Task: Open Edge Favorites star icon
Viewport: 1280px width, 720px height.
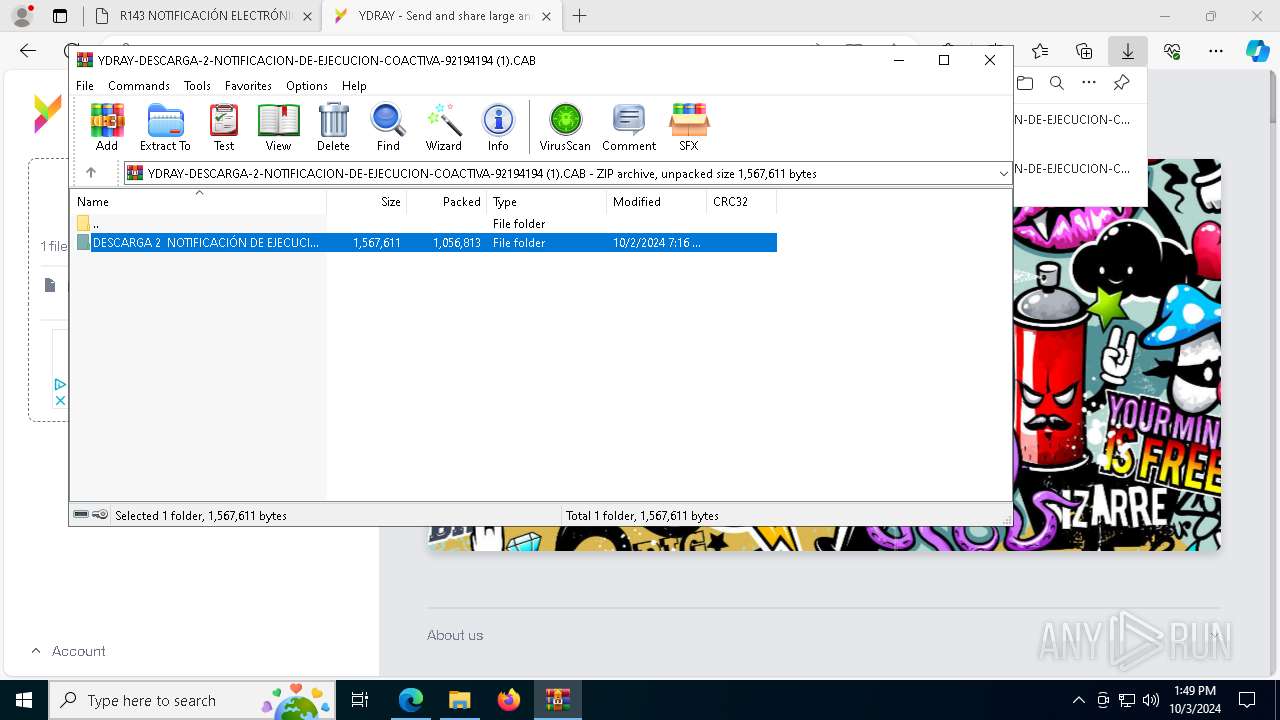Action: point(1040,51)
